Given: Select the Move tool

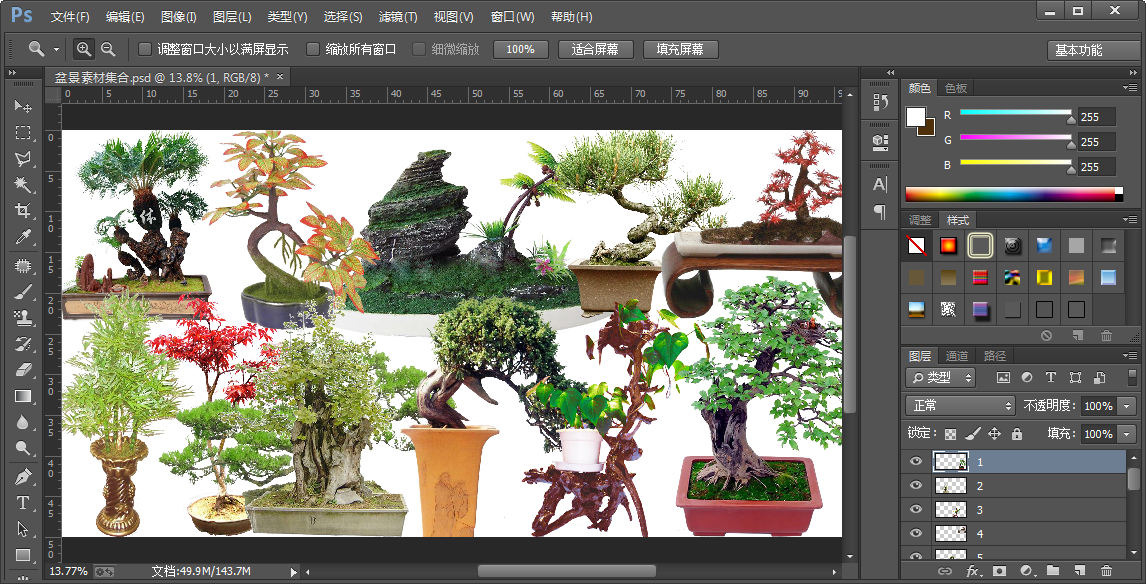Looking at the screenshot, I should coord(23,106).
